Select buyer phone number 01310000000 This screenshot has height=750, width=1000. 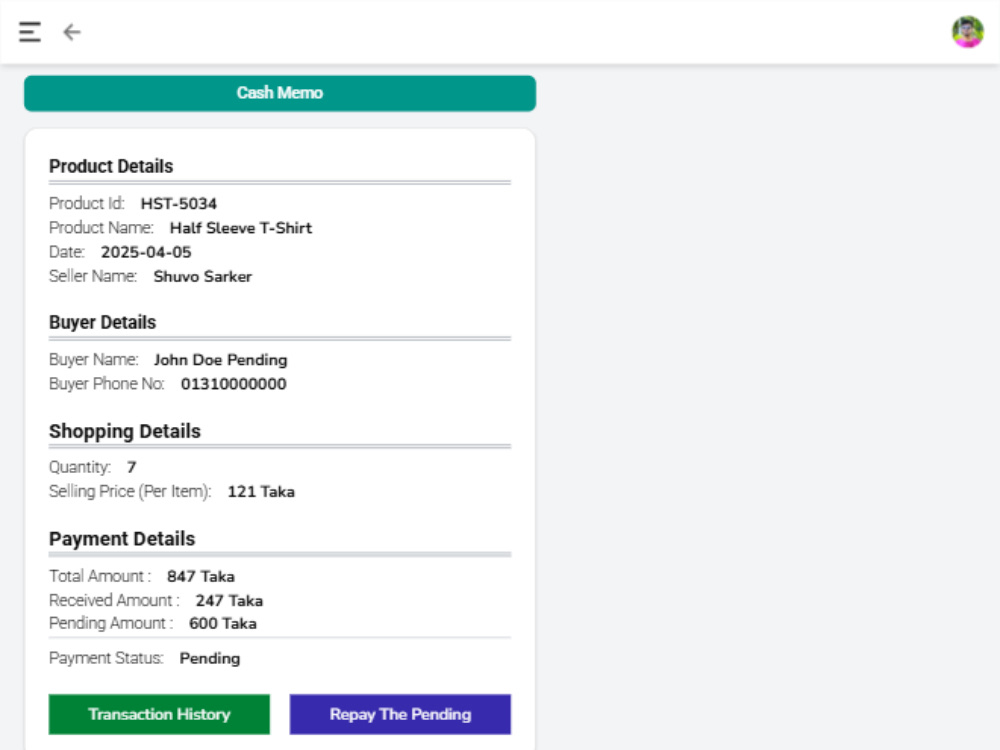click(233, 384)
